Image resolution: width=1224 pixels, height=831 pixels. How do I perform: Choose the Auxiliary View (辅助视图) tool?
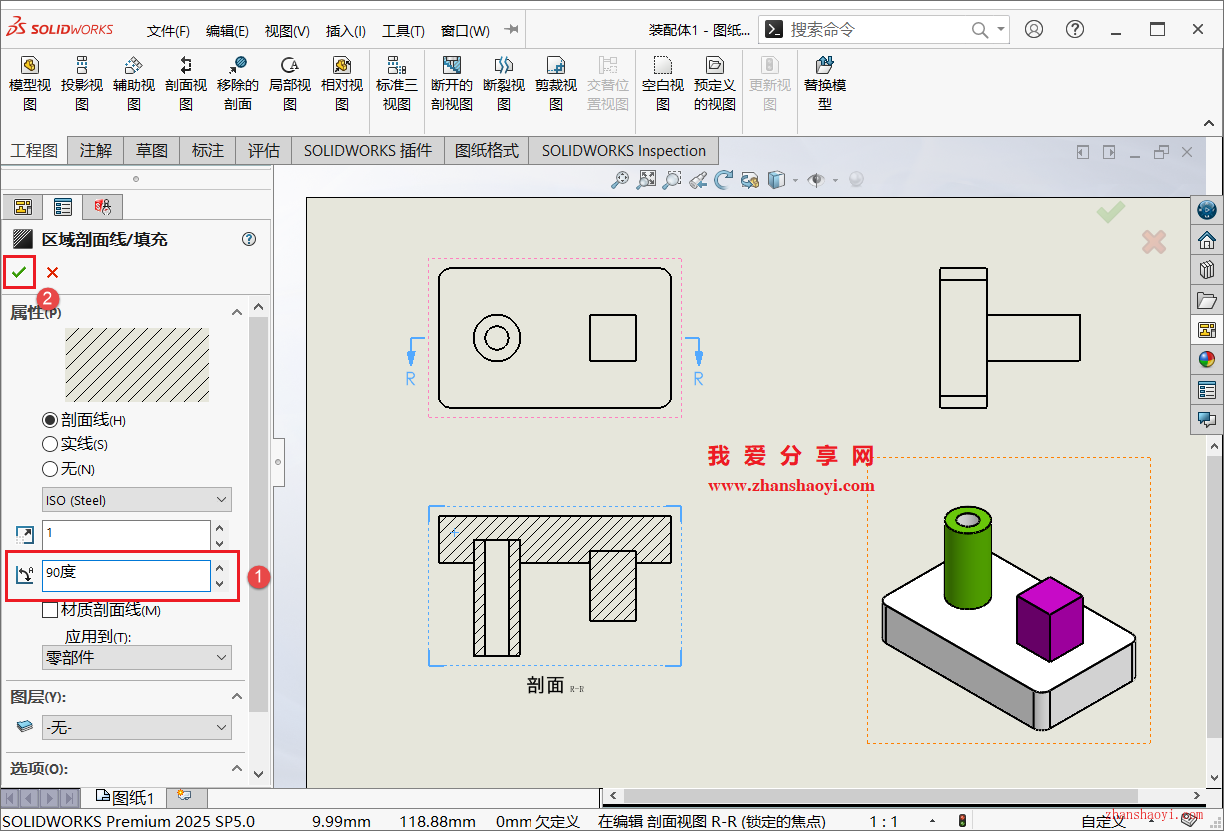point(134,83)
